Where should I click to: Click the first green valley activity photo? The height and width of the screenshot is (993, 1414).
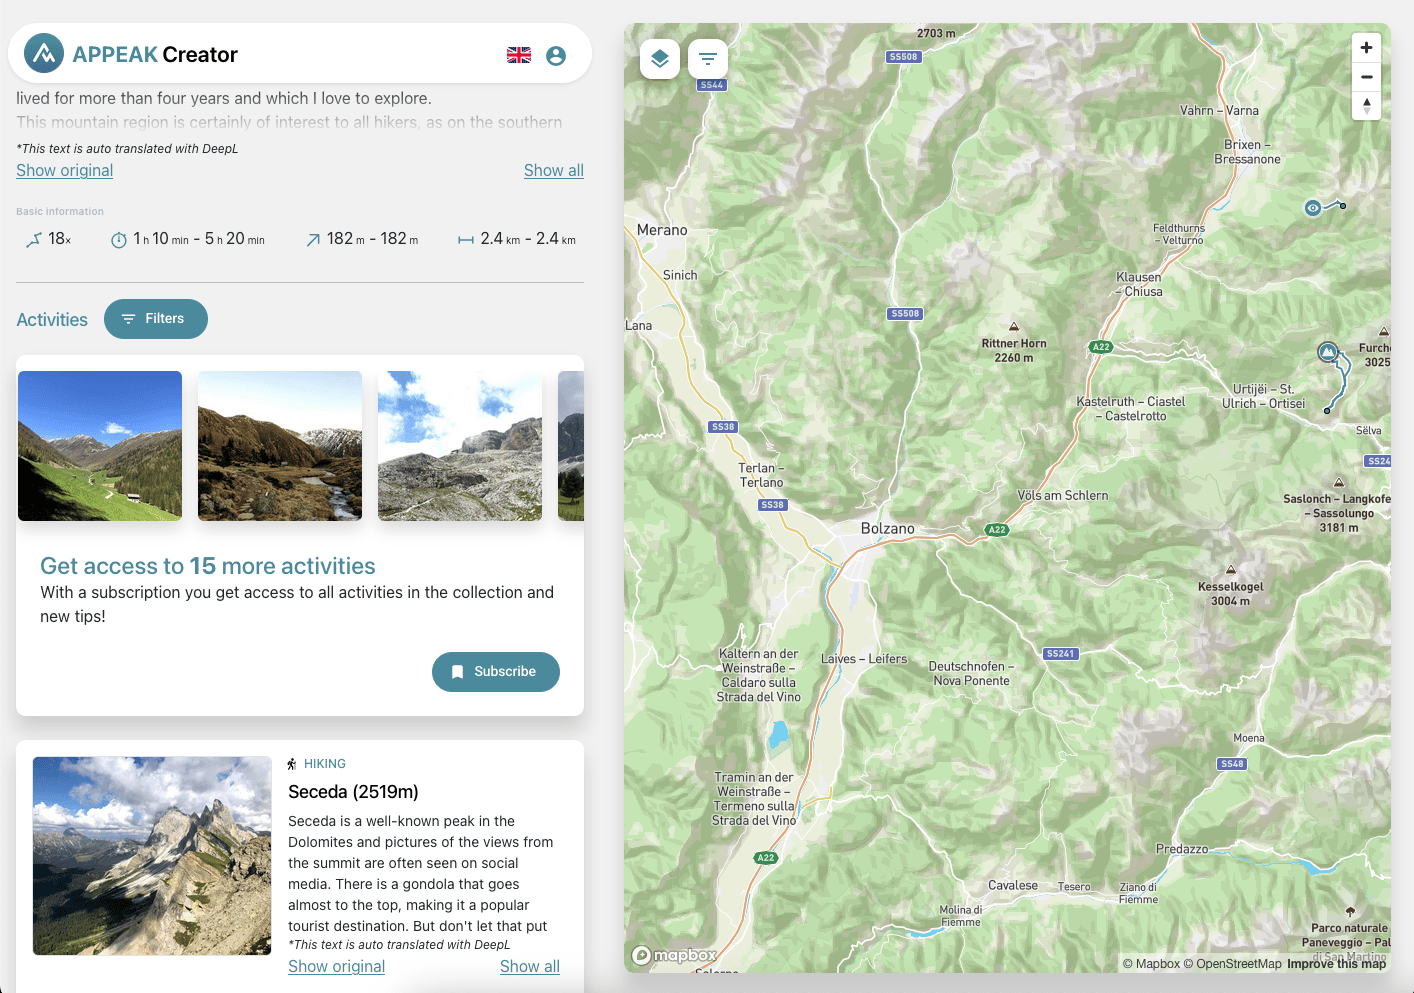tap(99, 446)
